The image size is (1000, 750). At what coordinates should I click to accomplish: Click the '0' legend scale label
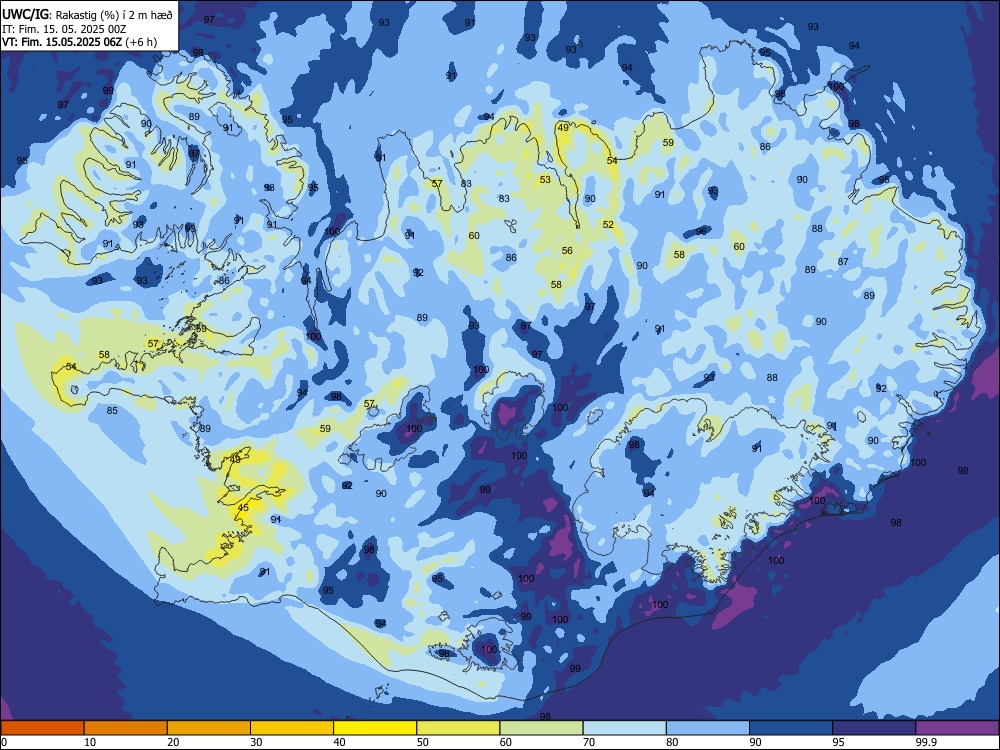pos(3,742)
